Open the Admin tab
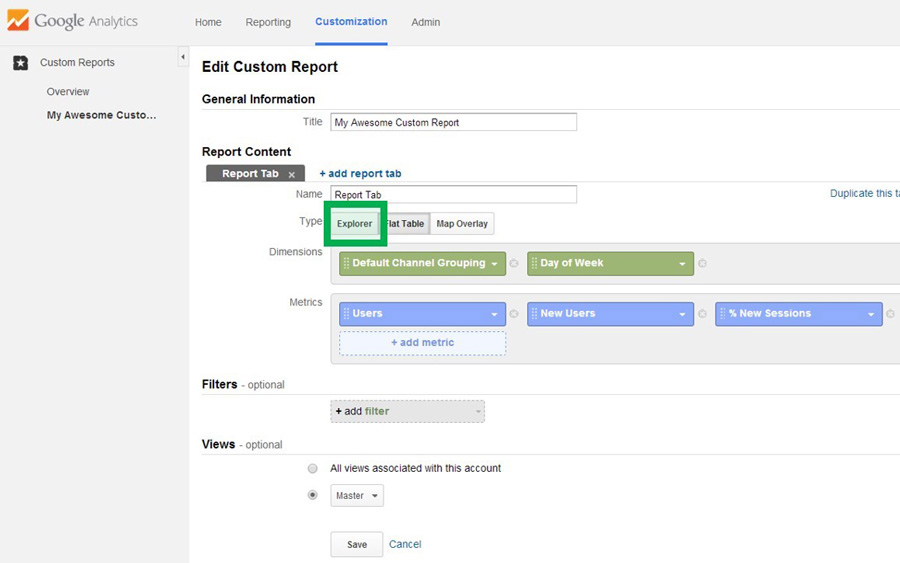Image resolution: width=900 pixels, height=563 pixels. tap(426, 22)
